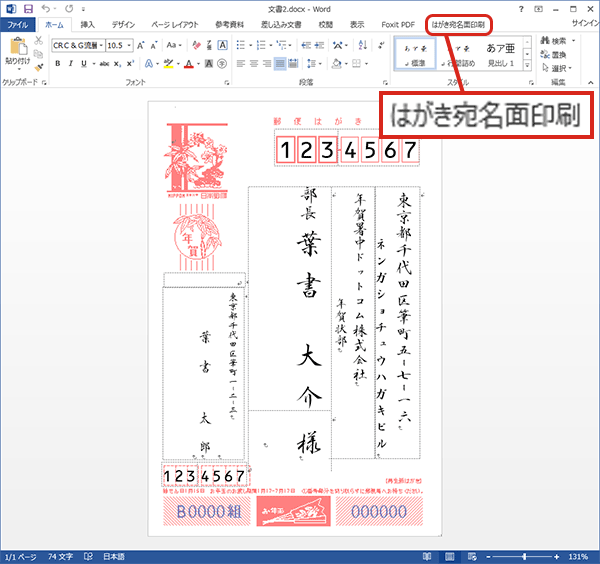Open the ファイル (File) tab

tap(18, 25)
